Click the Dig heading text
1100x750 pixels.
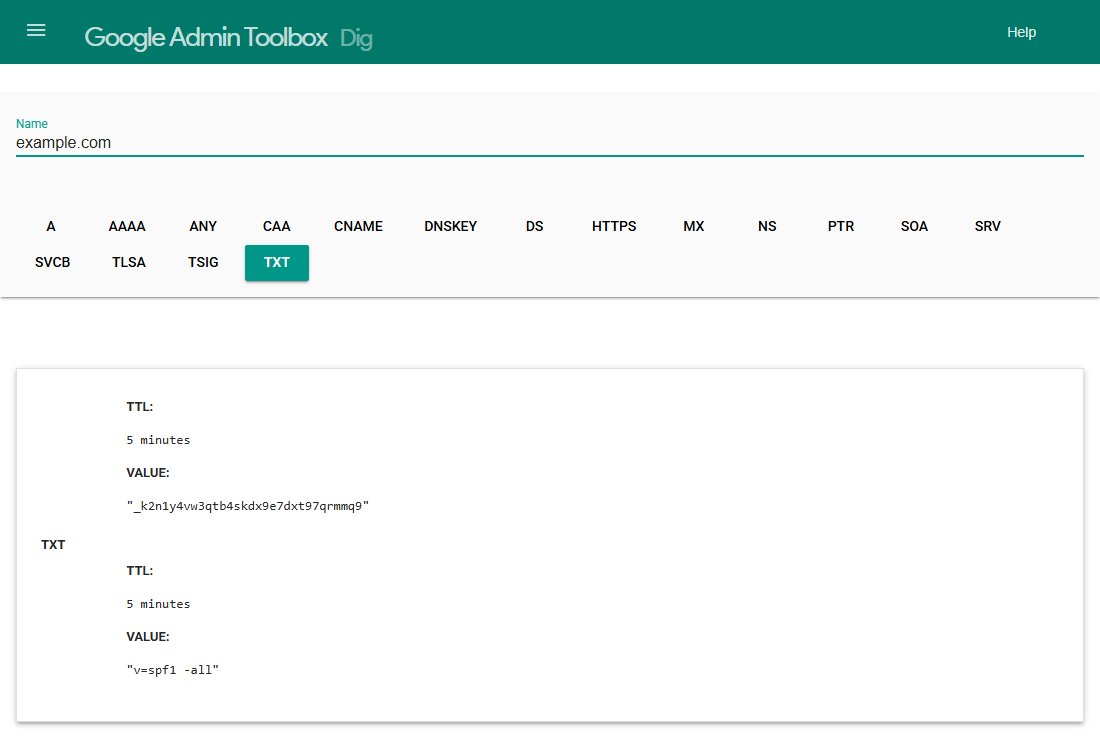[x=356, y=39]
